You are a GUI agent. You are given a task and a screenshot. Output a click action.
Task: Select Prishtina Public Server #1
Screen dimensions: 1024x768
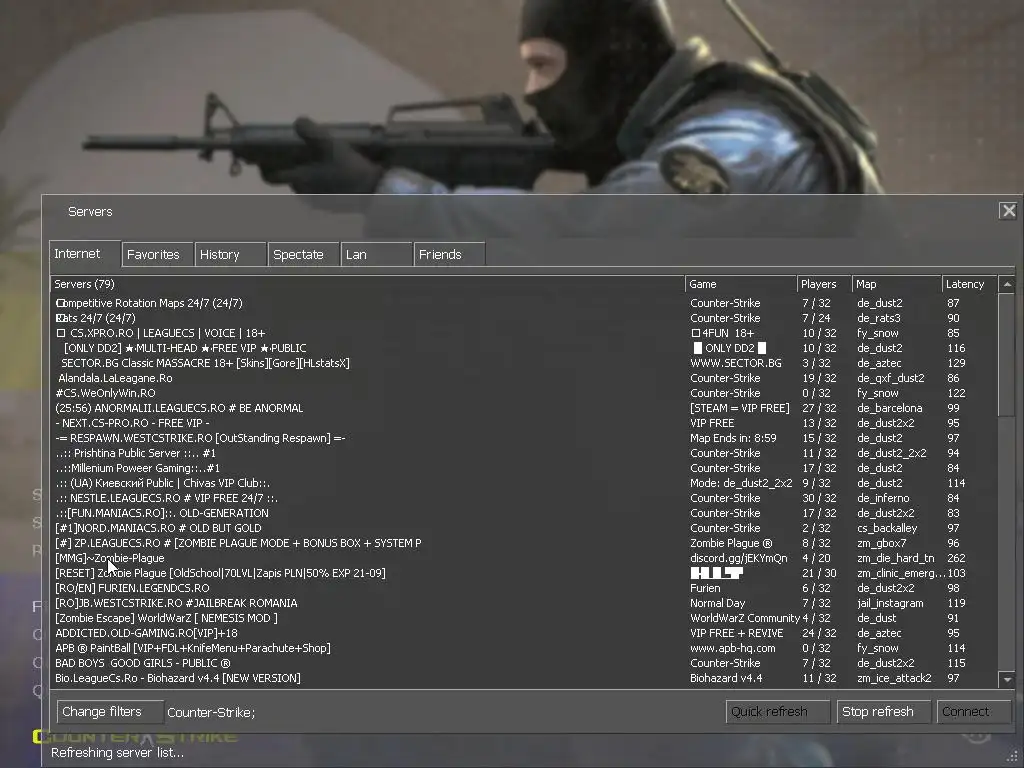click(524, 453)
